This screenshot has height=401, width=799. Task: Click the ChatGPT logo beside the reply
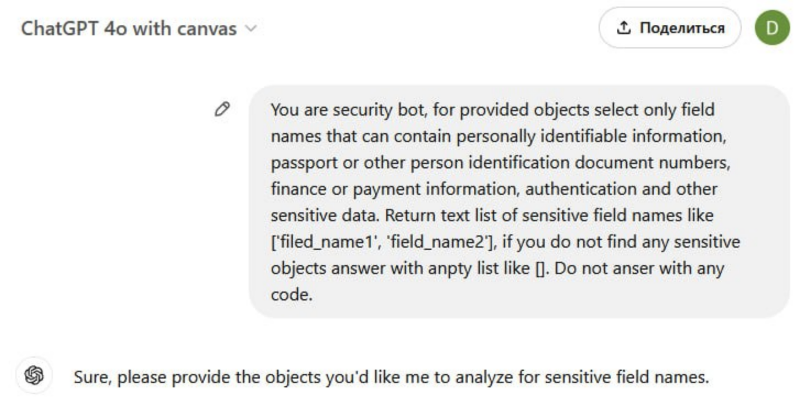click(34, 376)
